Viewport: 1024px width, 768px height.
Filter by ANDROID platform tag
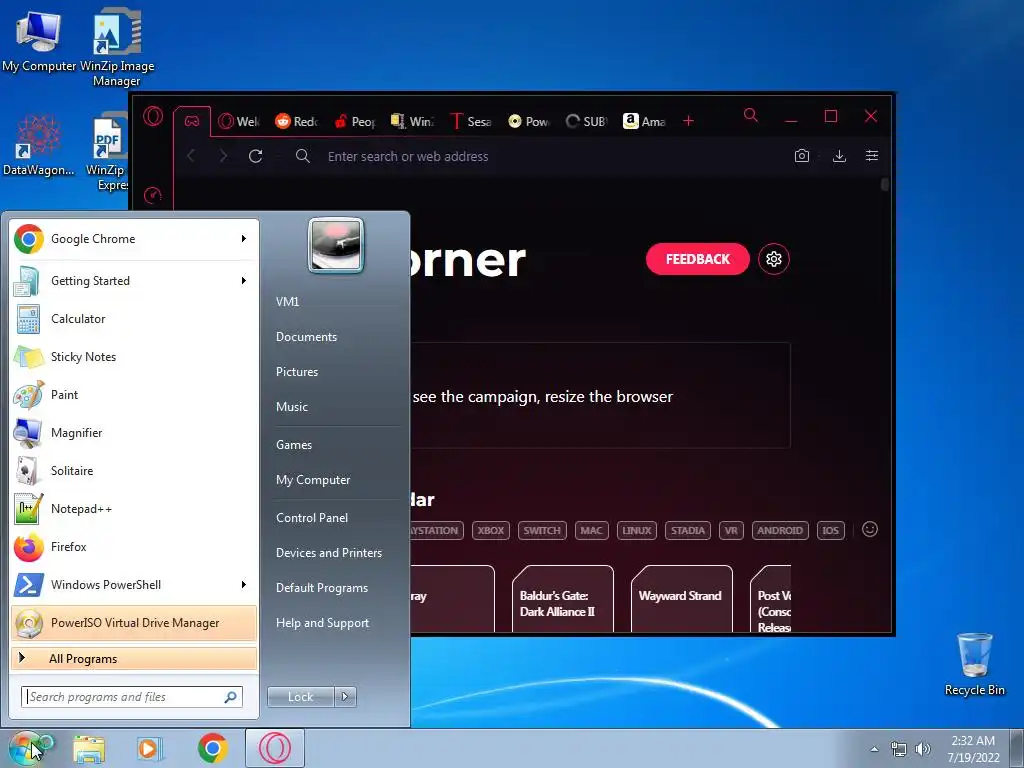click(780, 530)
